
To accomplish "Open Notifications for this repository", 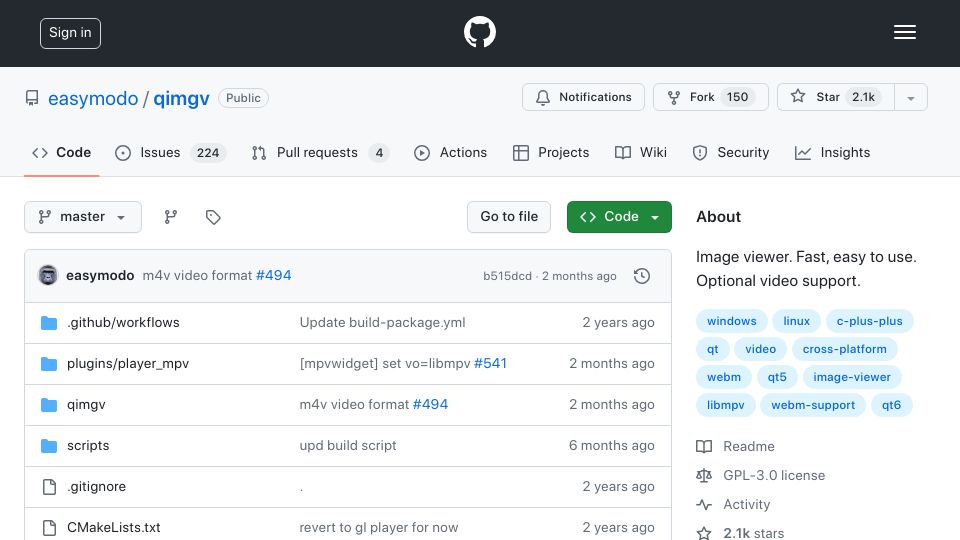I will tap(583, 97).
